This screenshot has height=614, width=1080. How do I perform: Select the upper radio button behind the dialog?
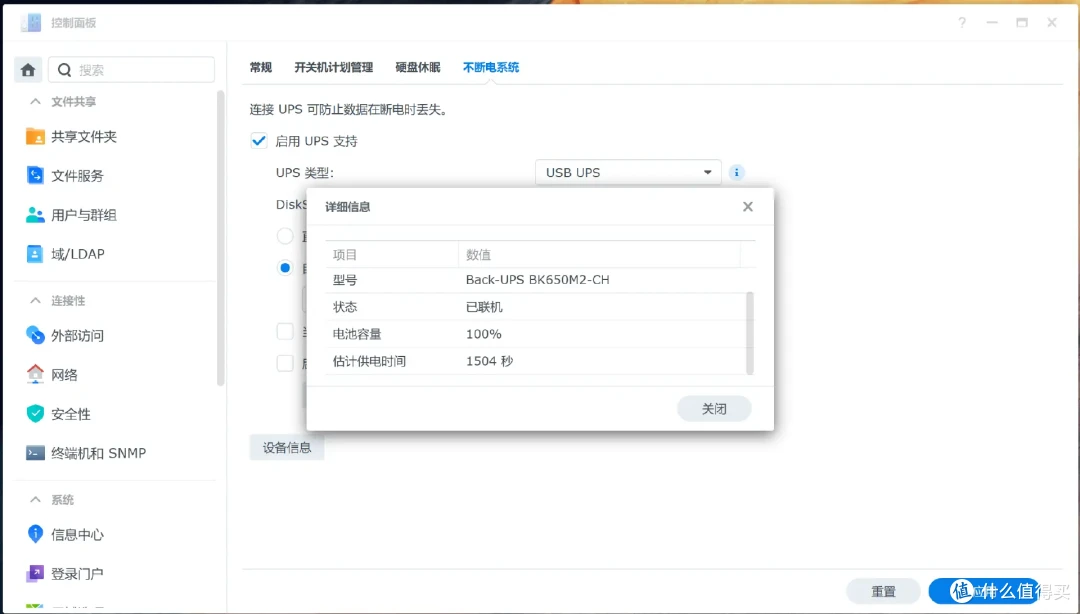tap(284, 236)
